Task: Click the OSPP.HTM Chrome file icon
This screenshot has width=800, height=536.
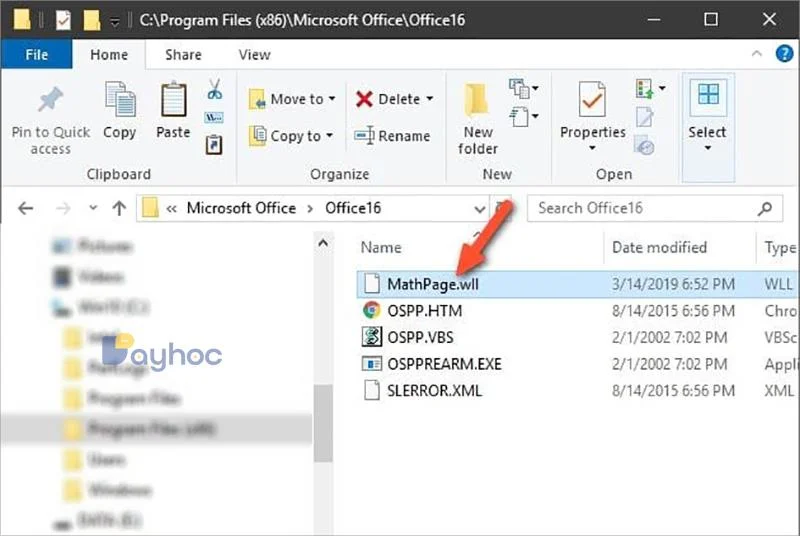Action: (x=372, y=310)
